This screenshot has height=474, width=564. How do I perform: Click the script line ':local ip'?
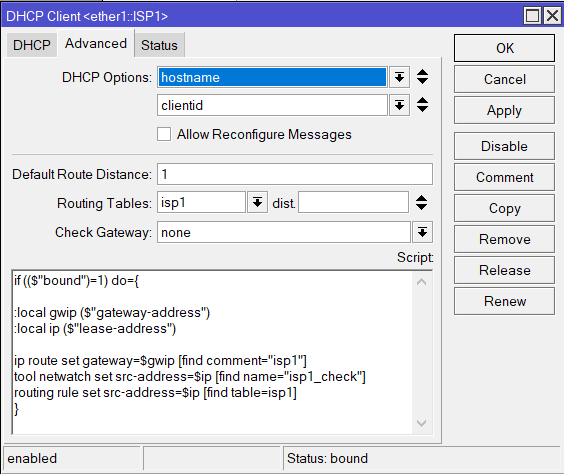point(95,329)
